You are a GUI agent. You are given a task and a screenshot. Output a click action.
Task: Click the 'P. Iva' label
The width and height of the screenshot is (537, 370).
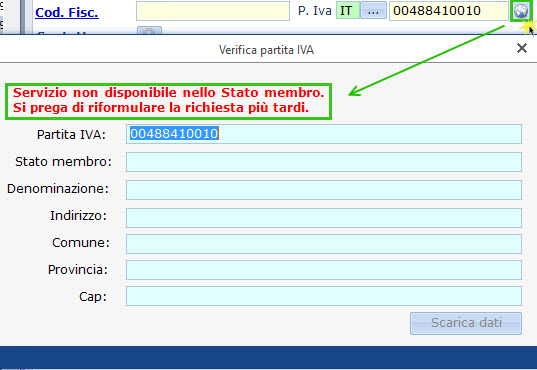(315, 11)
